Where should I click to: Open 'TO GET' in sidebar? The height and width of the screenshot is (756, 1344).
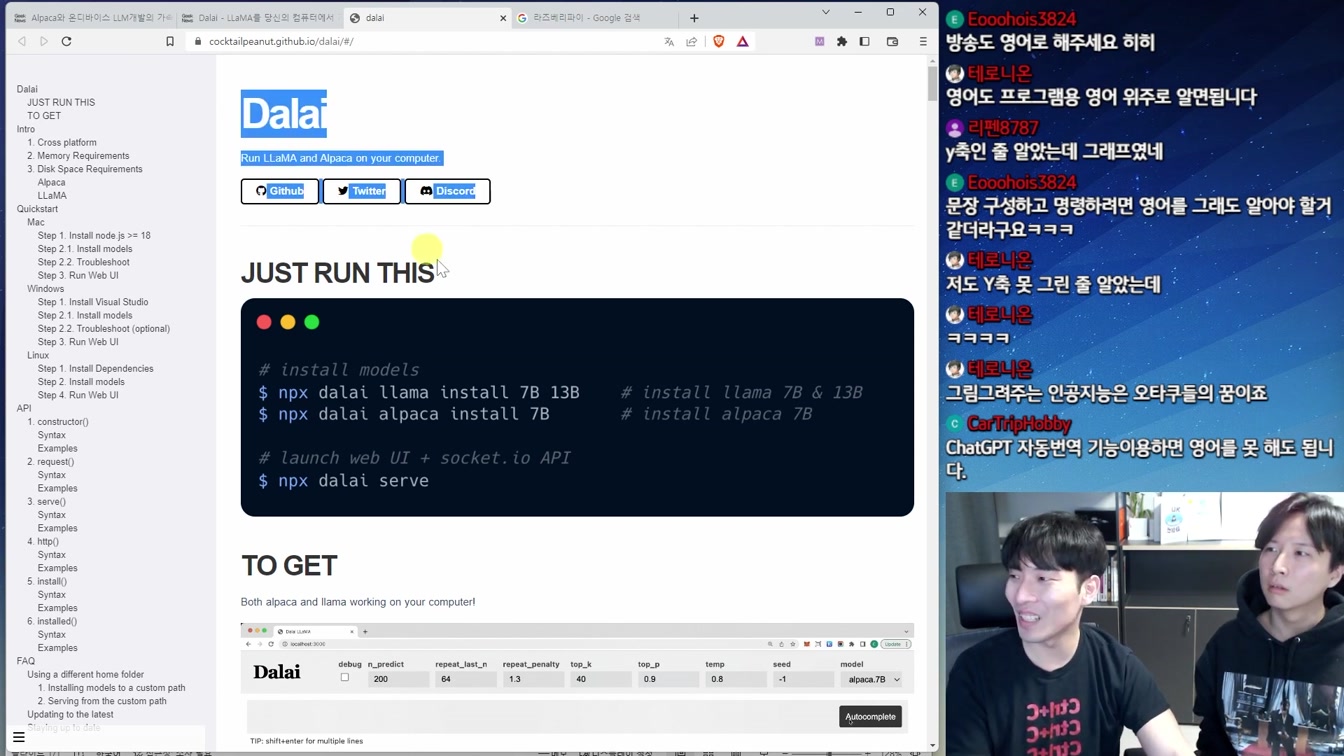click(44, 116)
